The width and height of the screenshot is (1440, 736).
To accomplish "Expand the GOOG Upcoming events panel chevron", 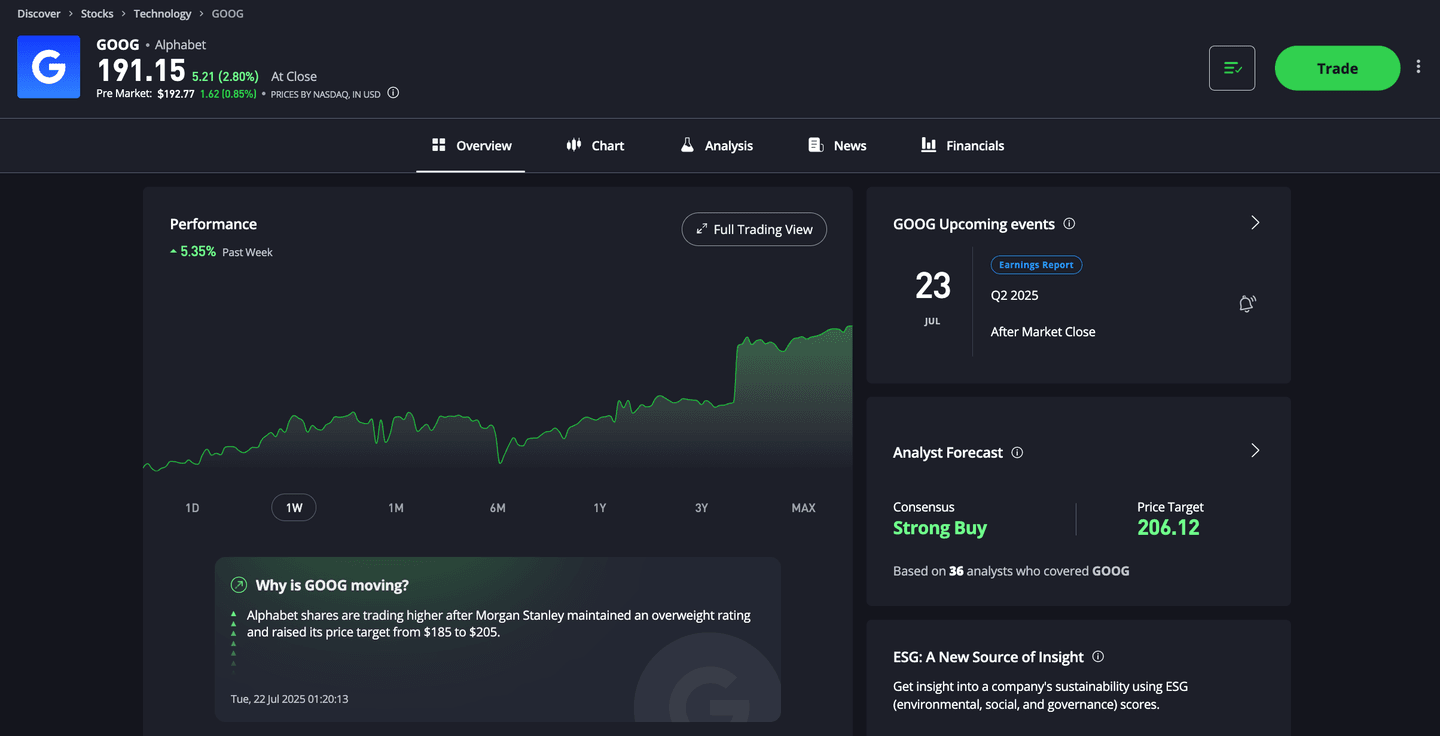I will coord(1255,223).
